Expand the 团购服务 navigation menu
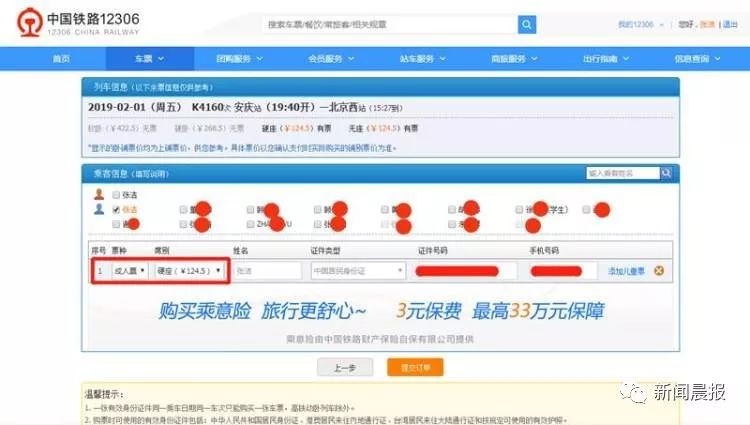Image resolution: width=750 pixels, height=425 pixels. coord(239,59)
